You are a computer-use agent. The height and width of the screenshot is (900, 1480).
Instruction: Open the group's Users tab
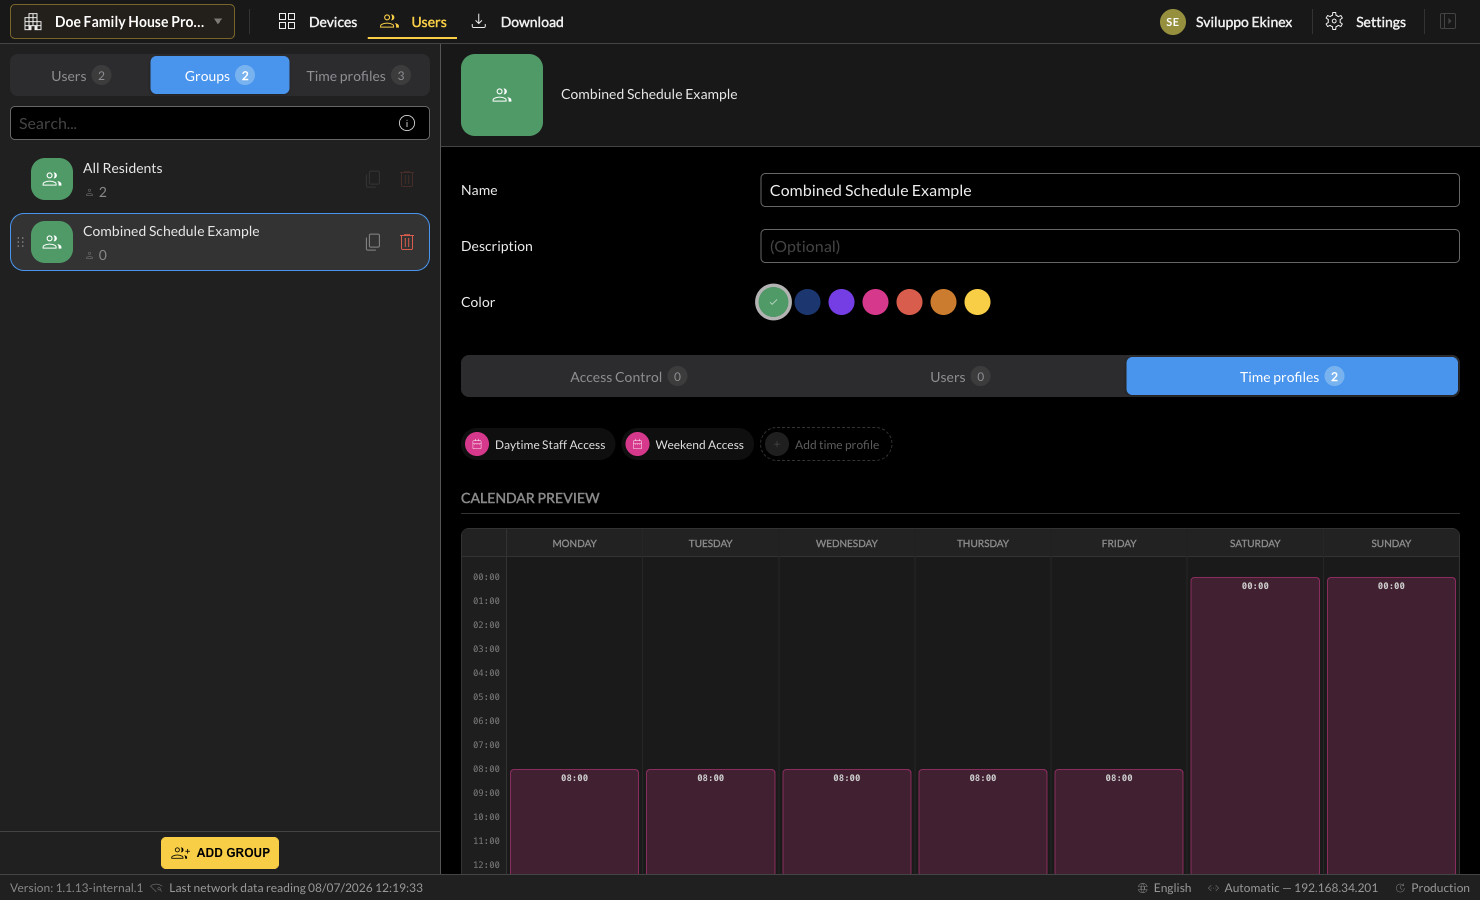pos(960,377)
